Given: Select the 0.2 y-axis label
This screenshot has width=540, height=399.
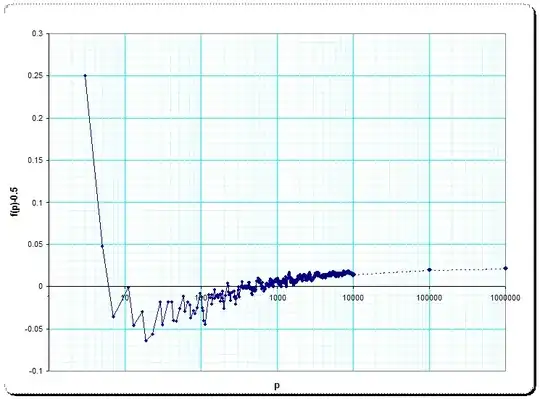Looking at the screenshot, I should point(38,118).
